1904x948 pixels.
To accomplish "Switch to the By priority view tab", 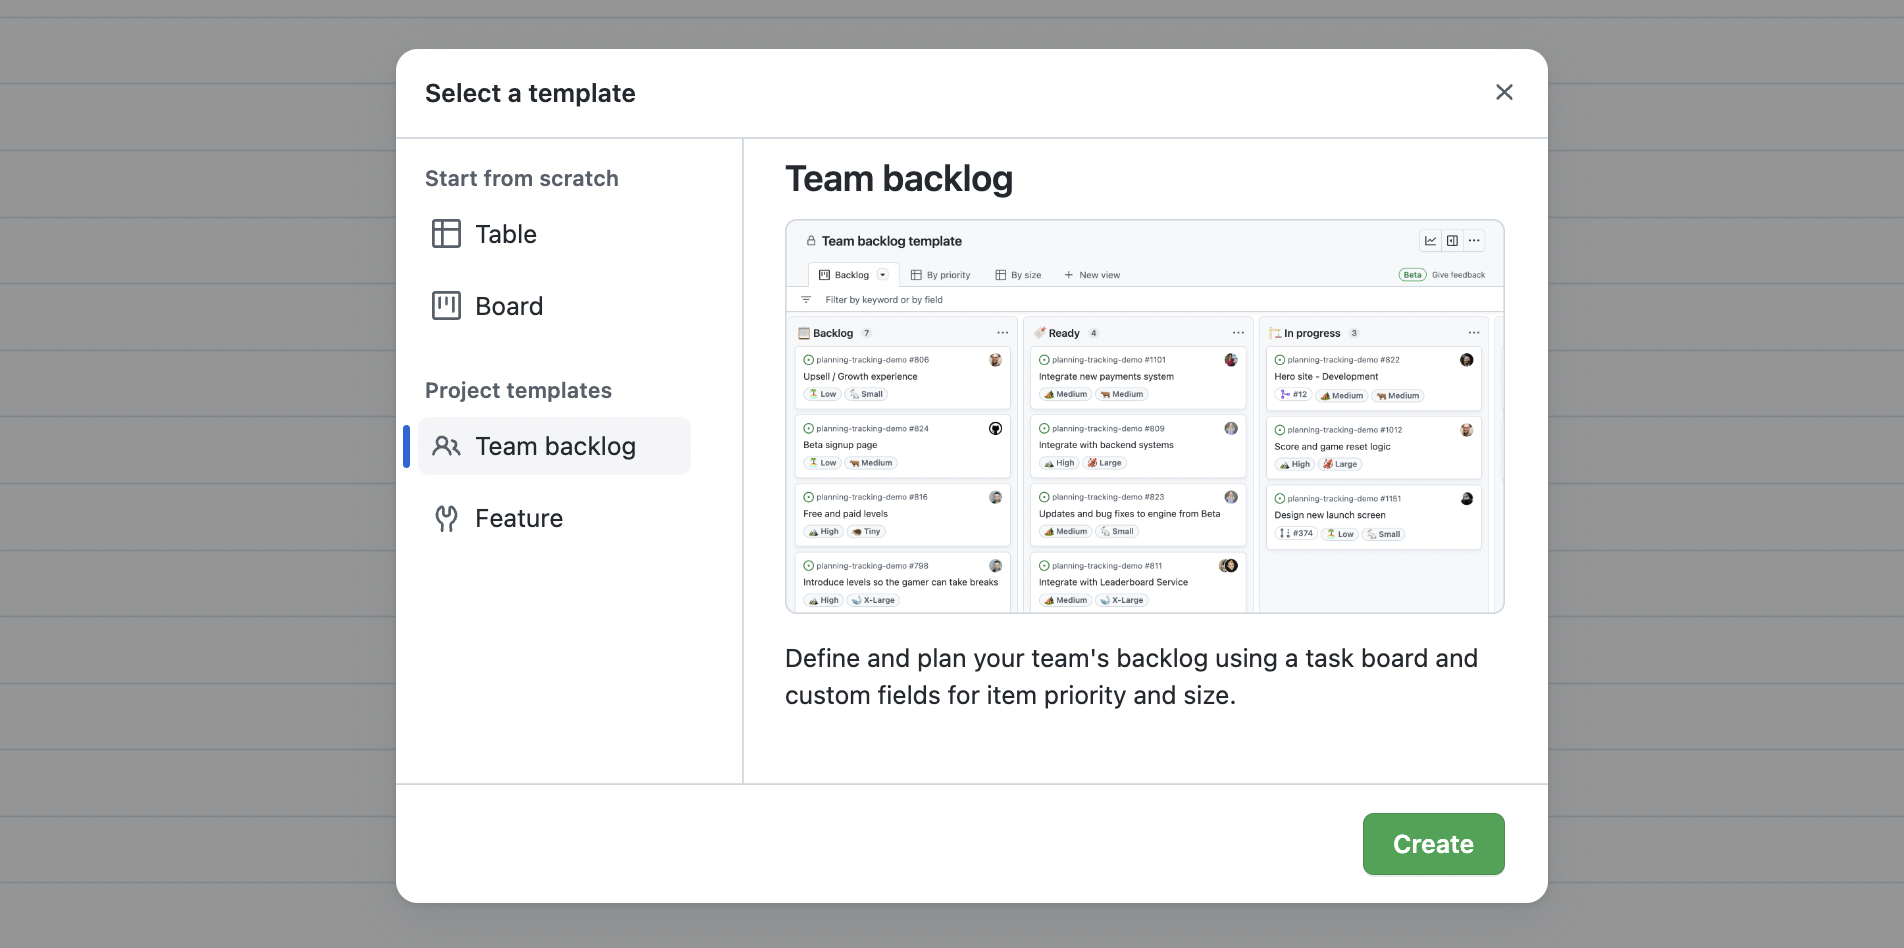I will (941, 274).
